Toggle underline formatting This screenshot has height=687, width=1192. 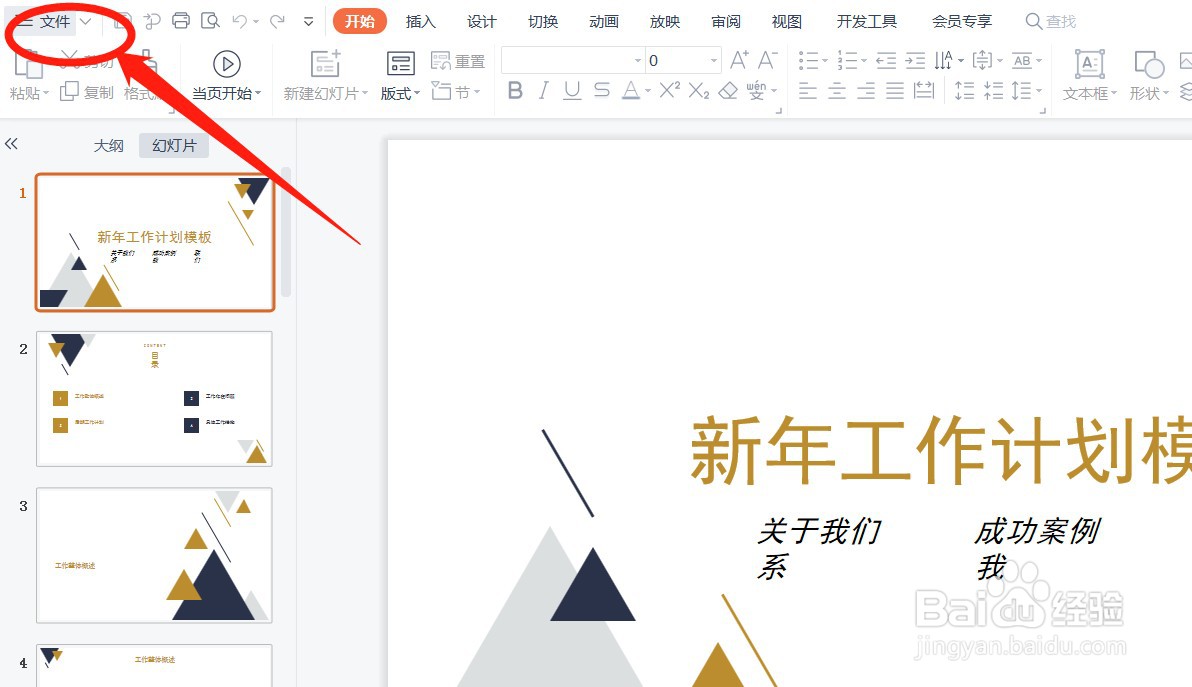(x=572, y=91)
